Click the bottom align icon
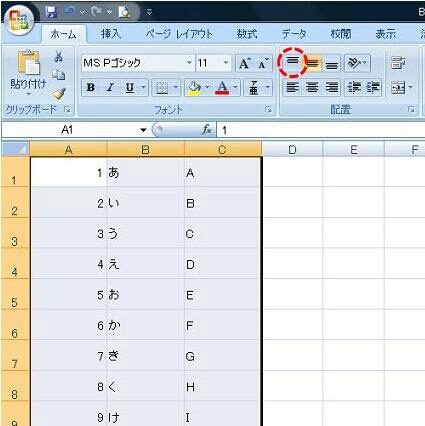 pyautogui.click(x=331, y=63)
